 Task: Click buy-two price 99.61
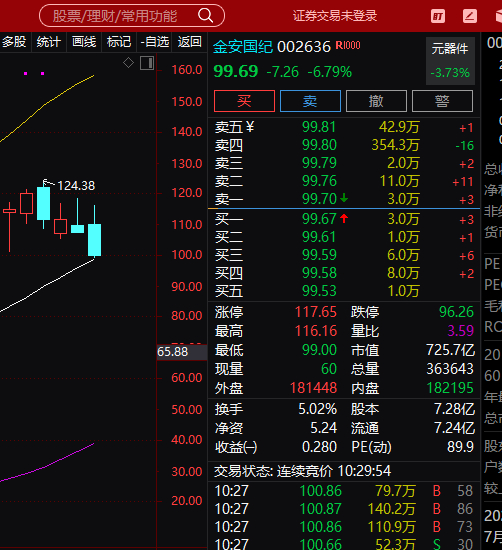[319, 237]
